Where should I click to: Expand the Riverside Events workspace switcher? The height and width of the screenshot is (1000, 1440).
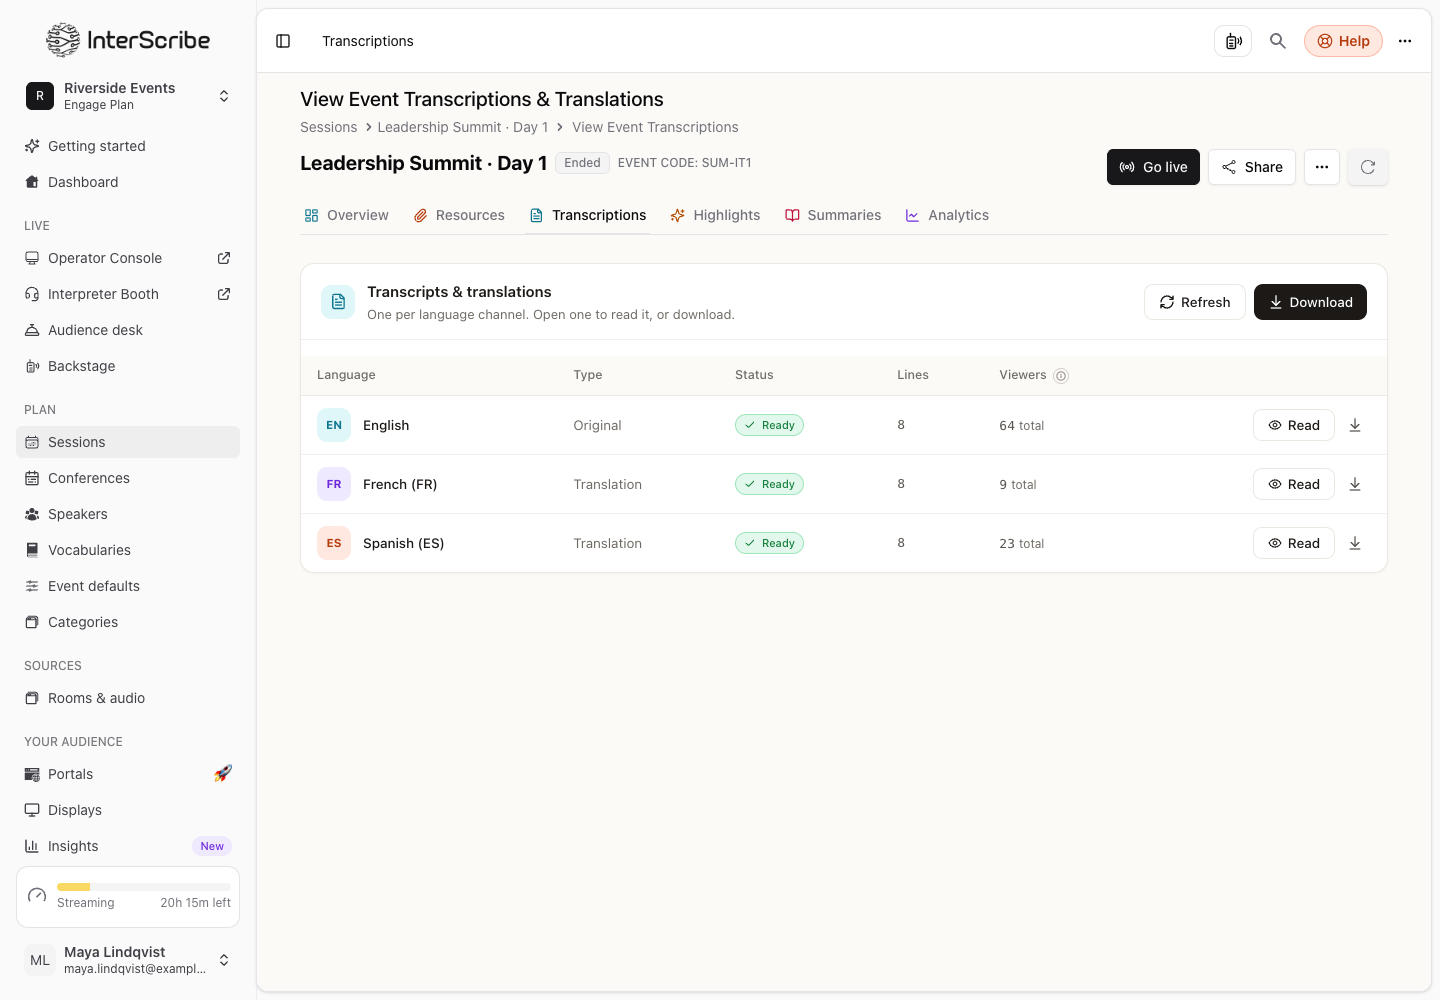click(128, 96)
